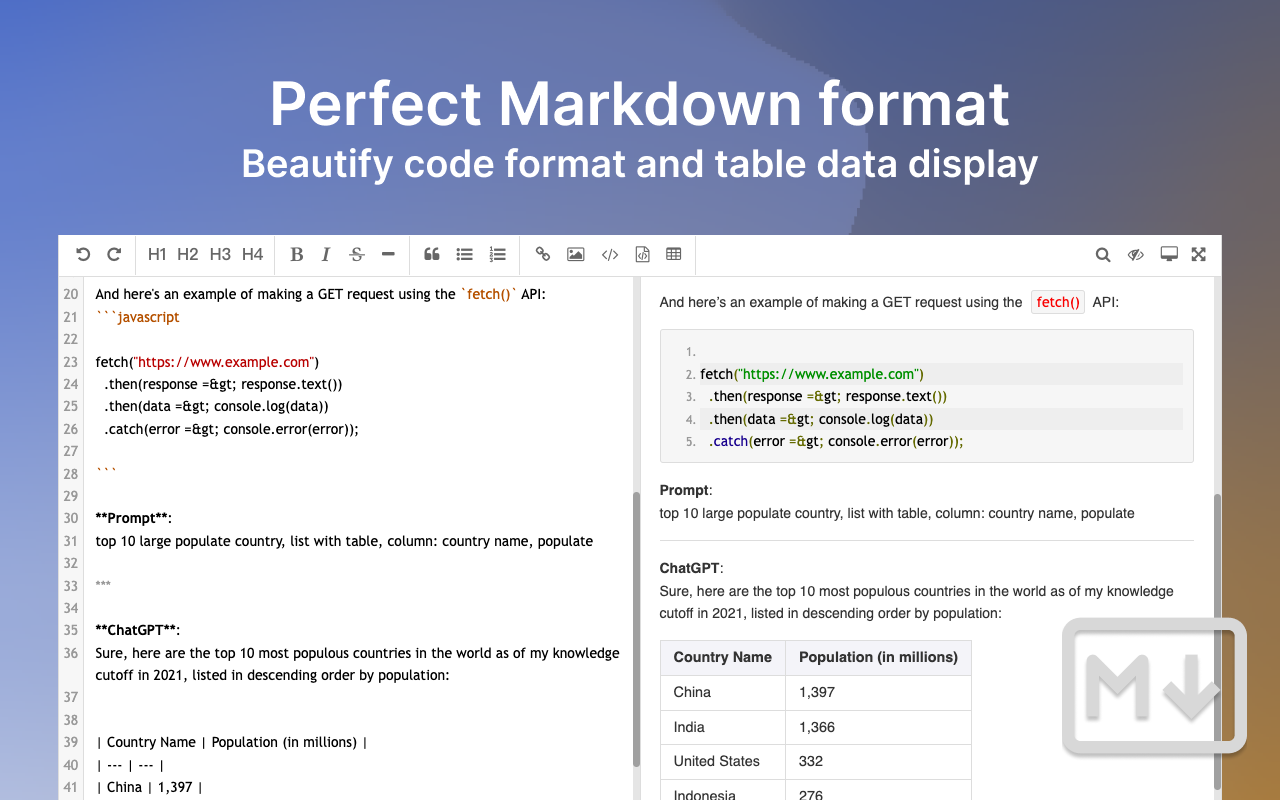Undo the last edit
The height and width of the screenshot is (800, 1280).
click(83, 255)
